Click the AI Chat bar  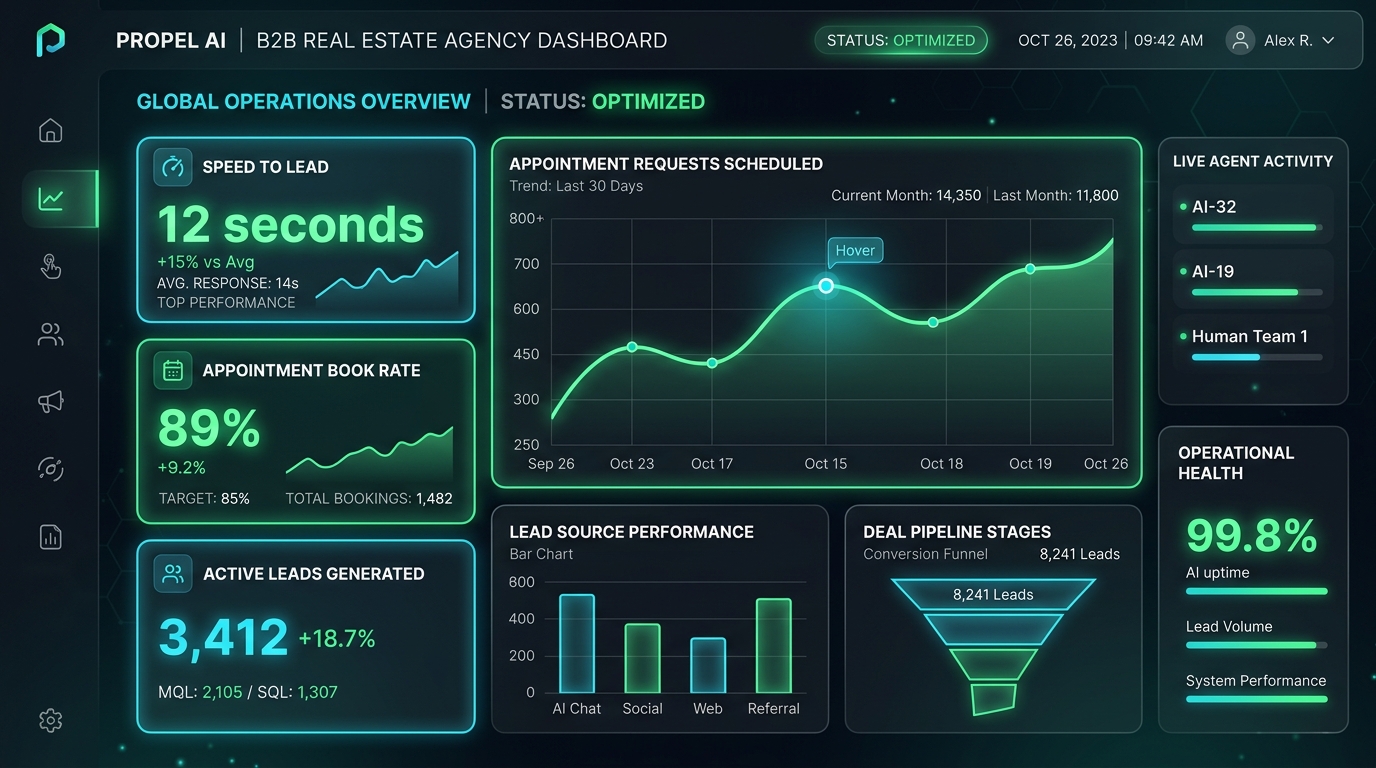[x=577, y=643]
